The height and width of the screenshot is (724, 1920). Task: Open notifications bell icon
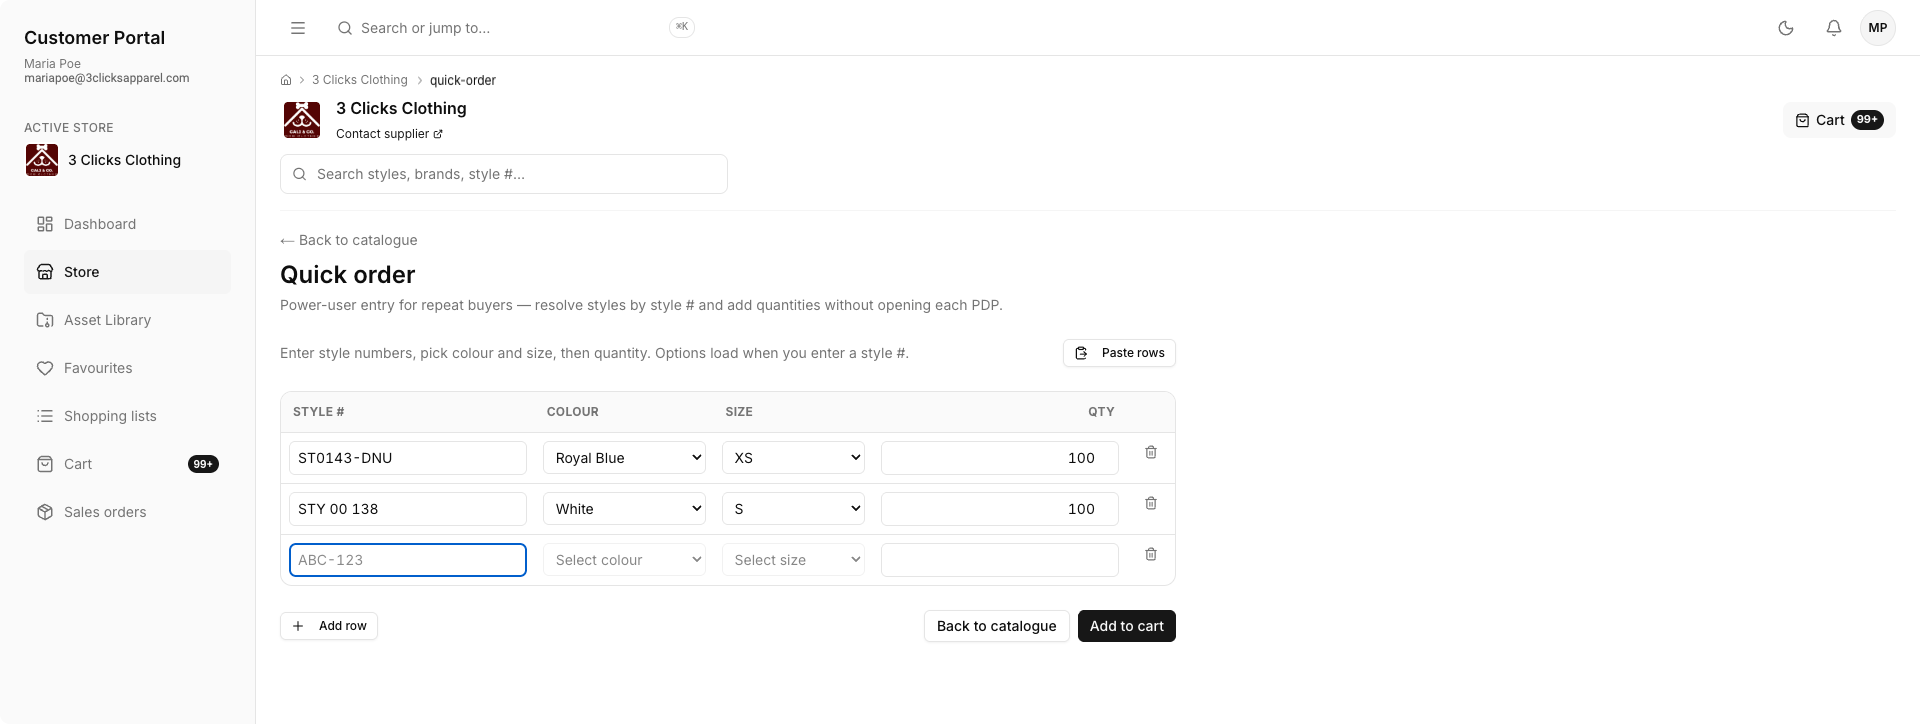point(1834,28)
